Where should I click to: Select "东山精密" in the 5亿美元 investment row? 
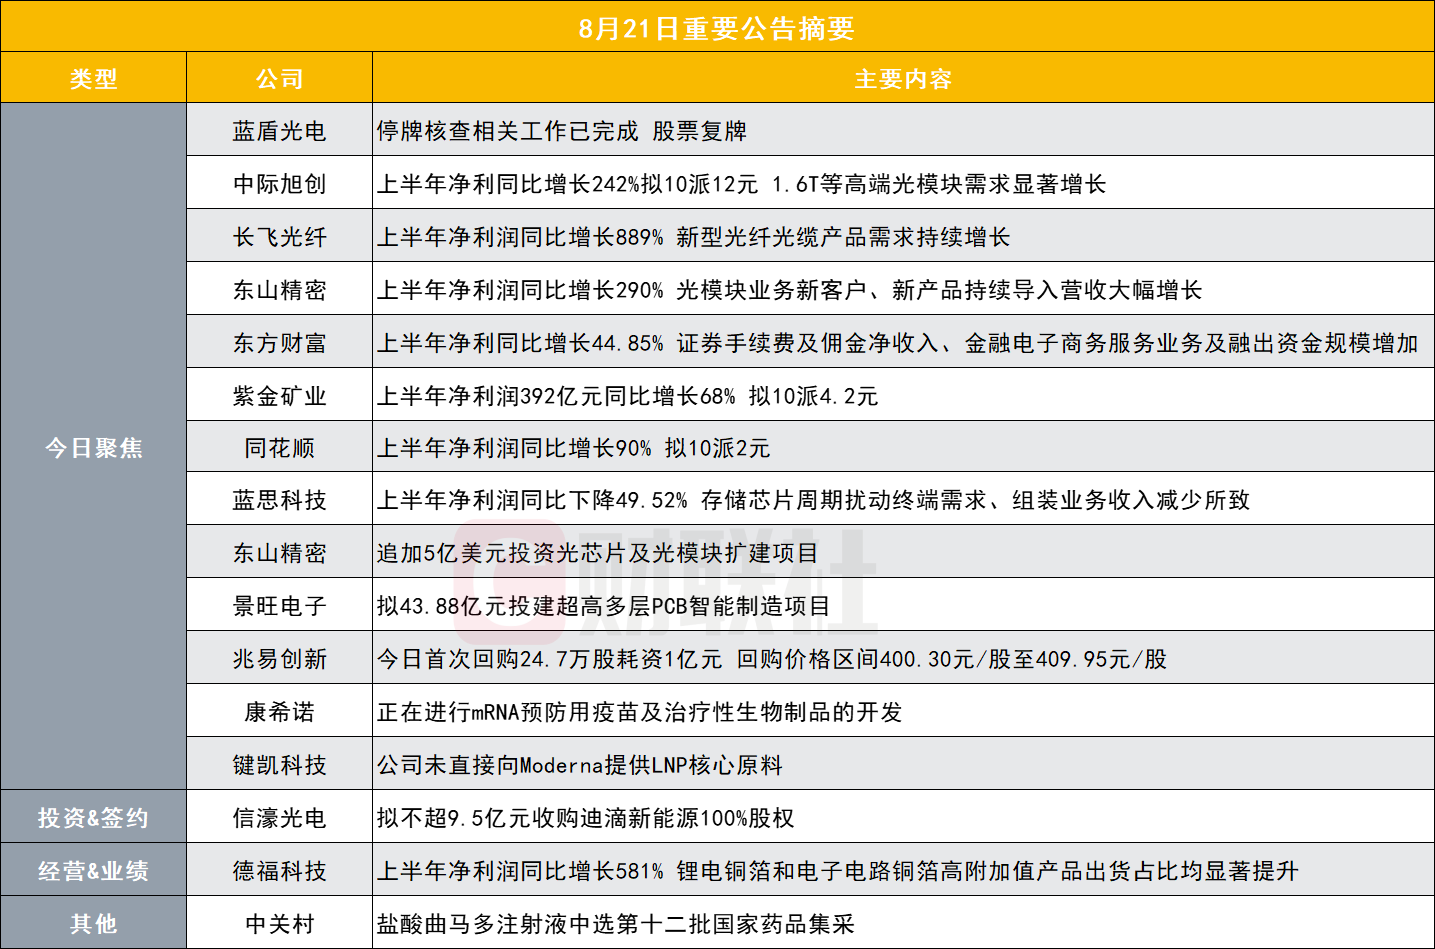[280, 553]
